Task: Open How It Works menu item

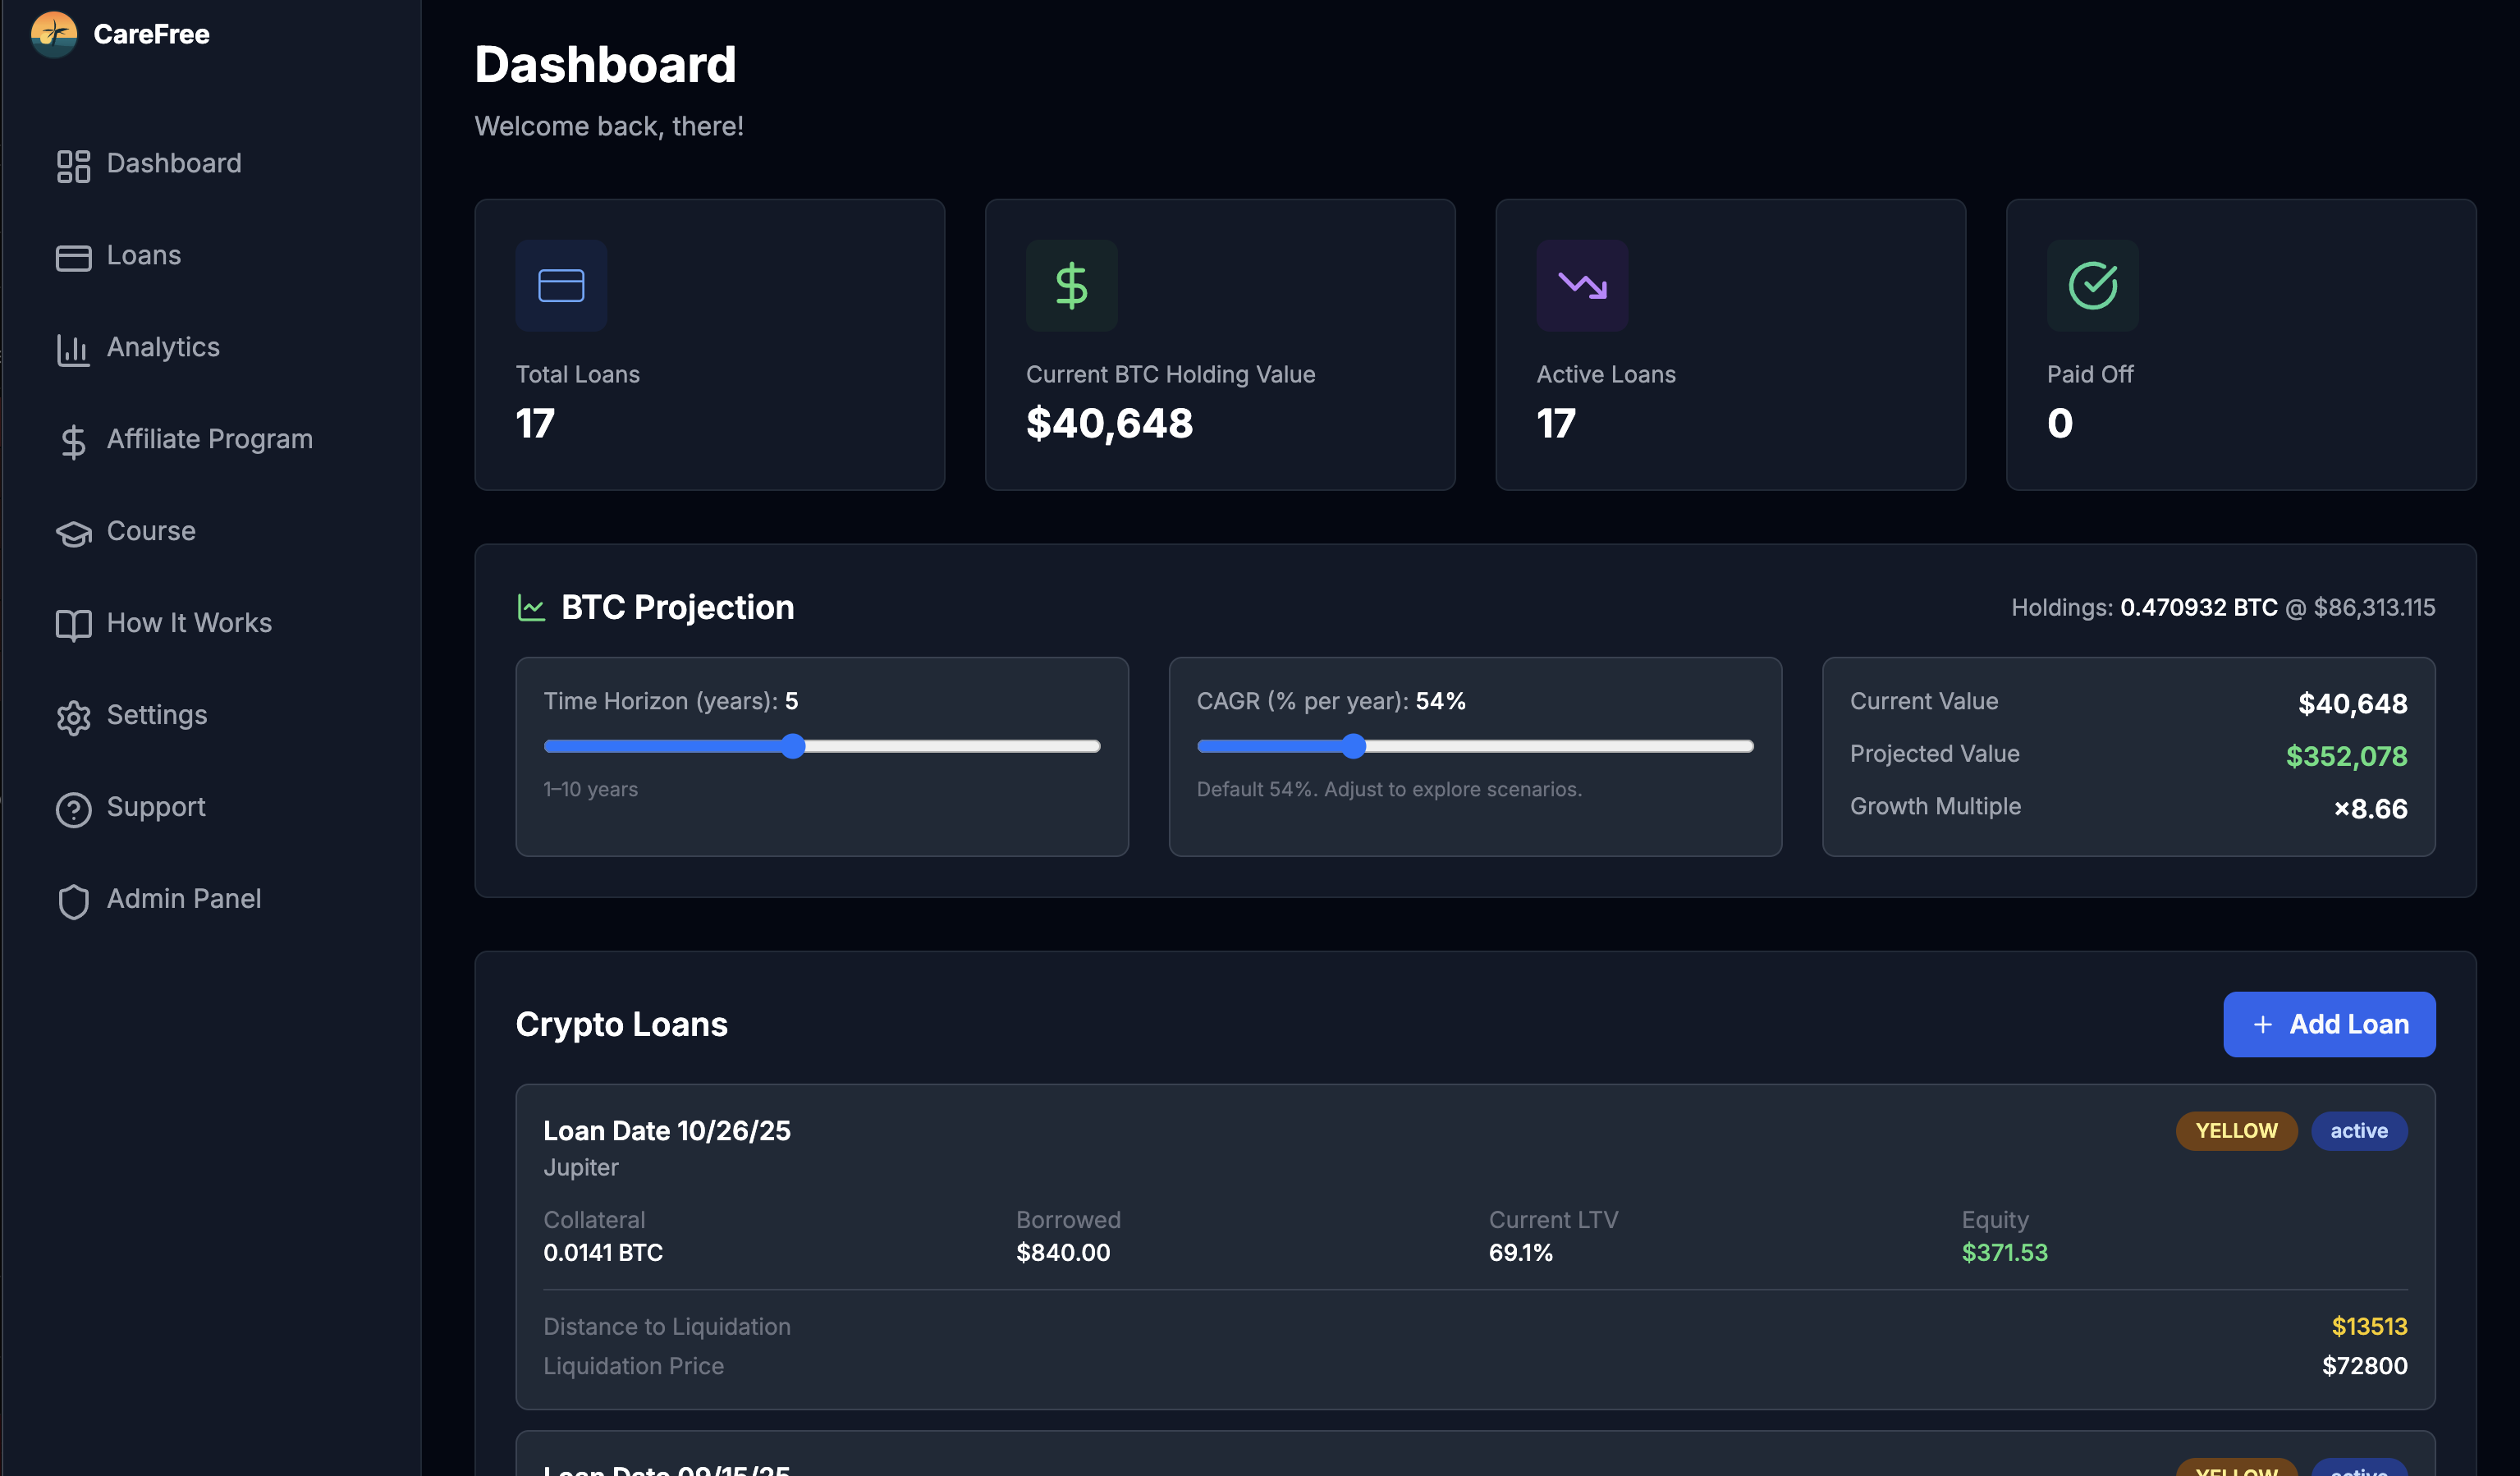Action: (189, 623)
